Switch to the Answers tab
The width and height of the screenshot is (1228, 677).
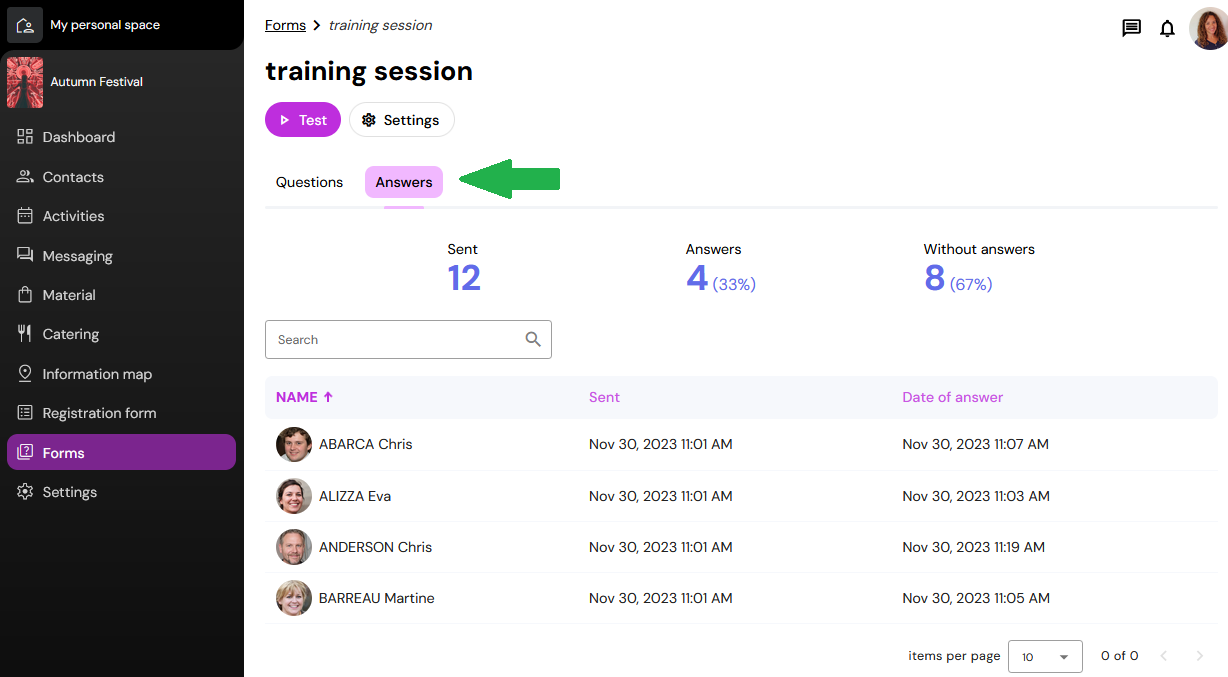coord(404,182)
